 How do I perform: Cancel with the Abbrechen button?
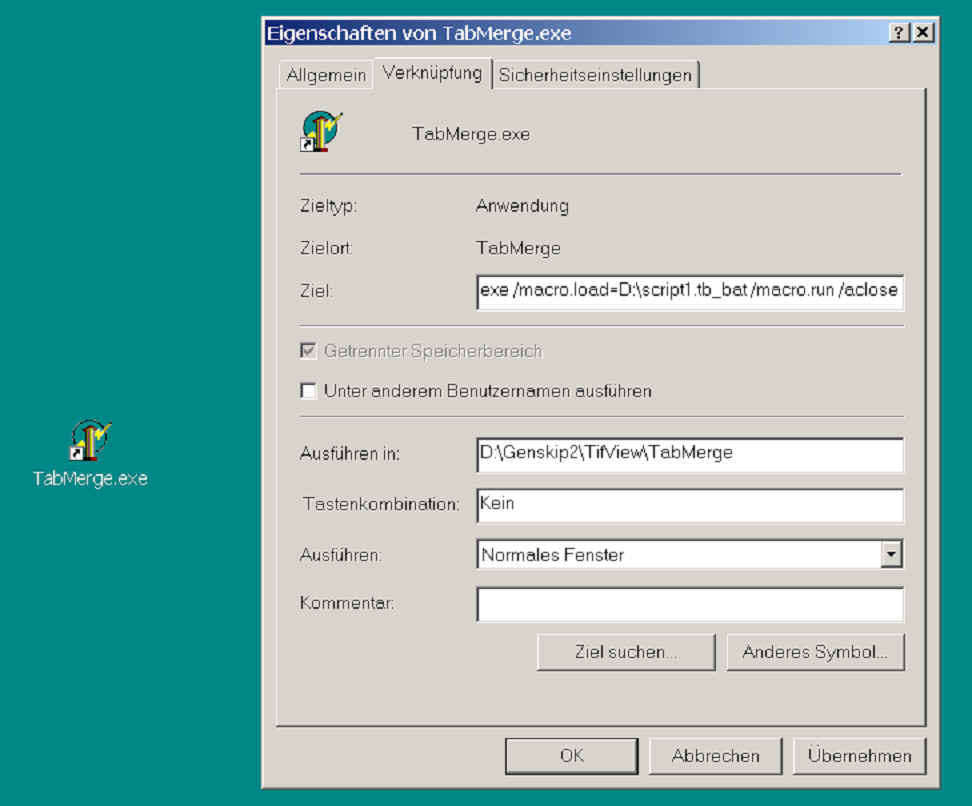[x=715, y=756]
